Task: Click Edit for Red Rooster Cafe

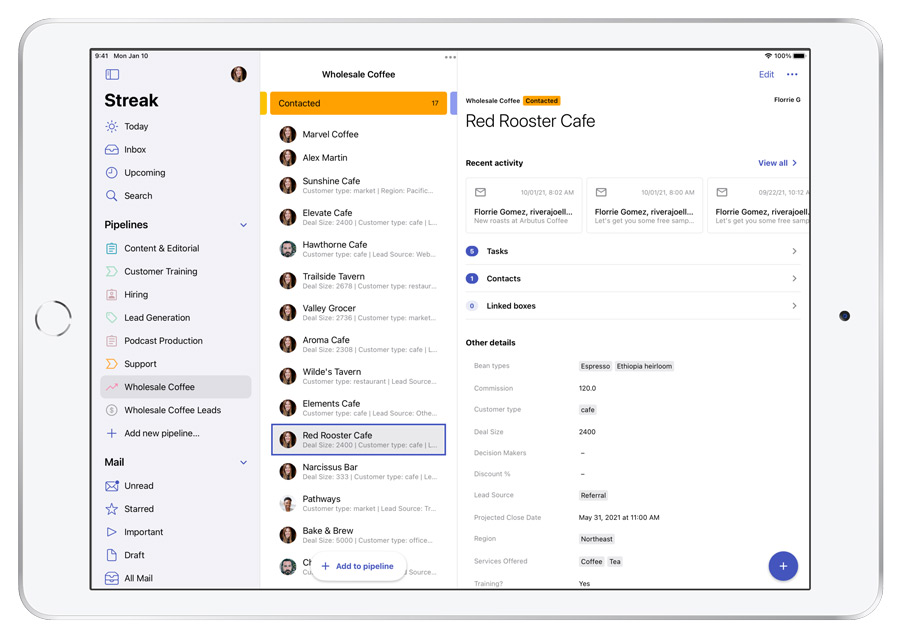Action: (x=766, y=75)
